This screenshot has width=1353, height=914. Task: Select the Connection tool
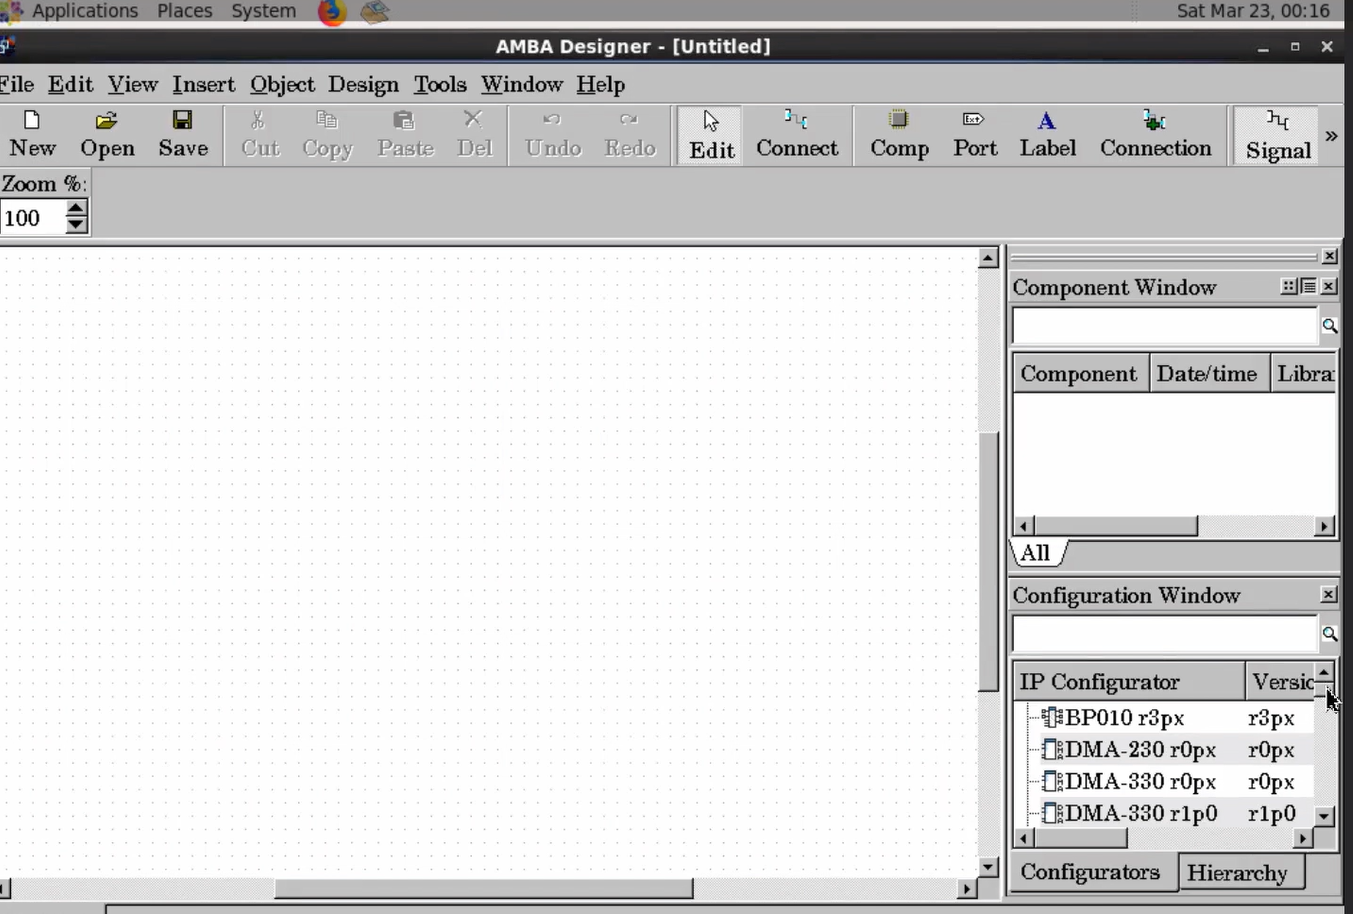pyautogui.click(x=1155, y=135)
